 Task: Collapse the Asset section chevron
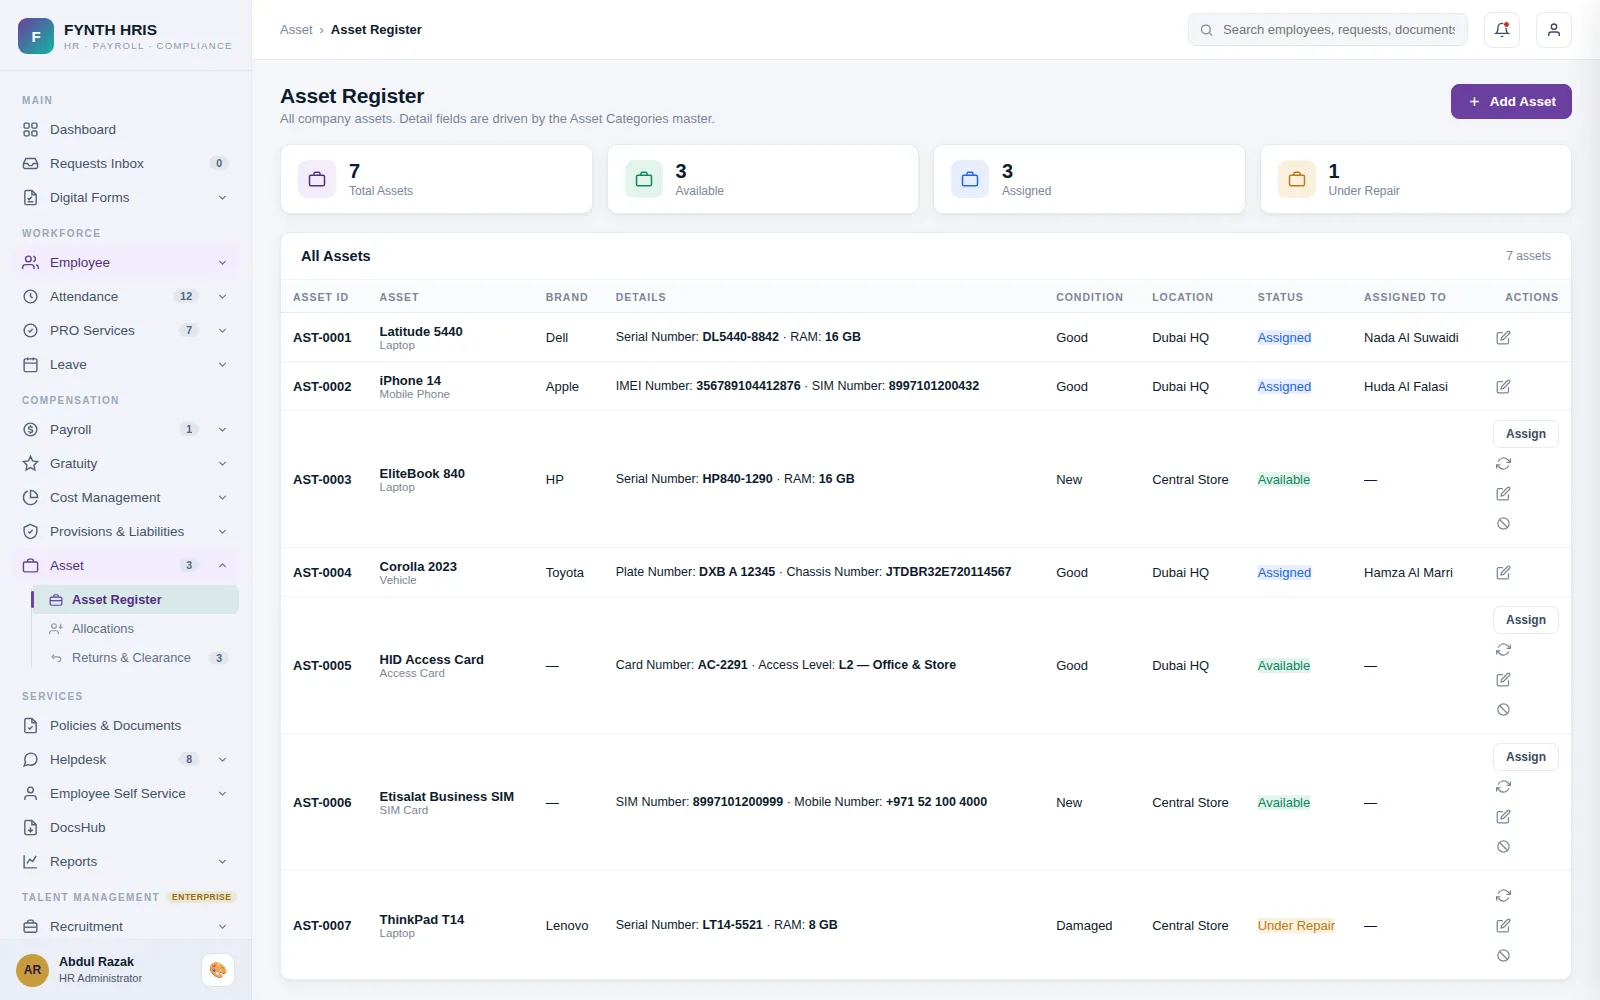pos(222,566)
